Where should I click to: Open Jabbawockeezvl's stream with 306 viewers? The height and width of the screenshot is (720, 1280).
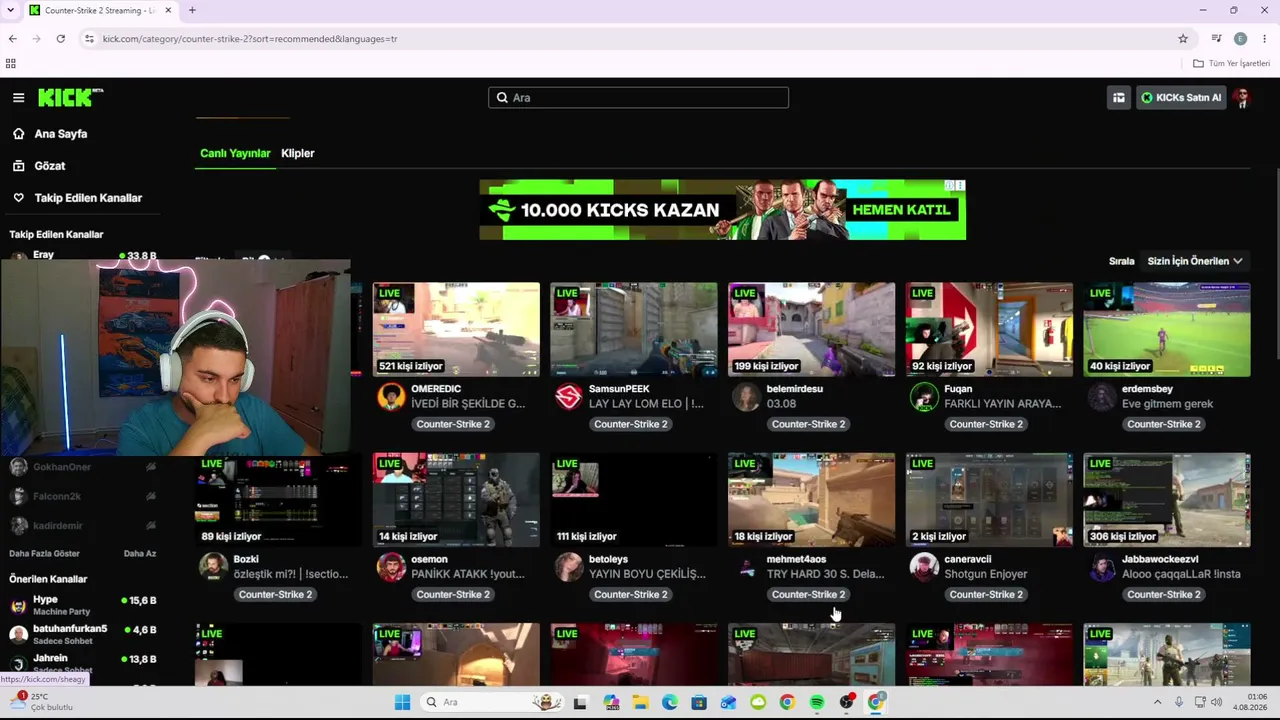(1167, 499)
